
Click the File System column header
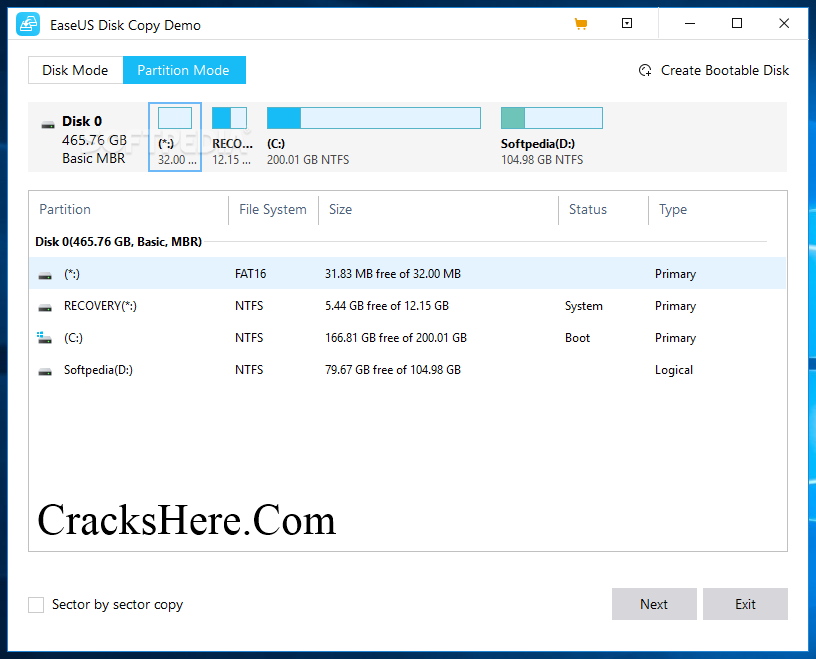click(x=273, y=209)
